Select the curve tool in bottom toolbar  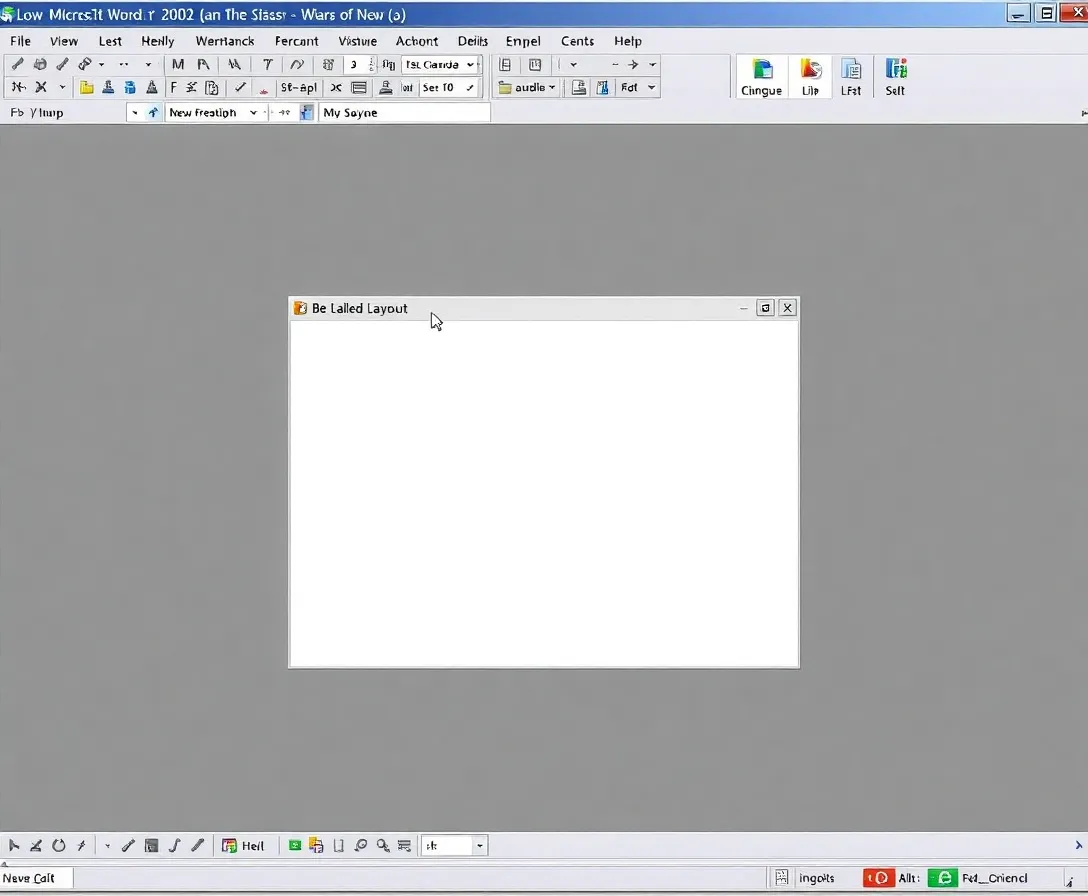point(175,845)
